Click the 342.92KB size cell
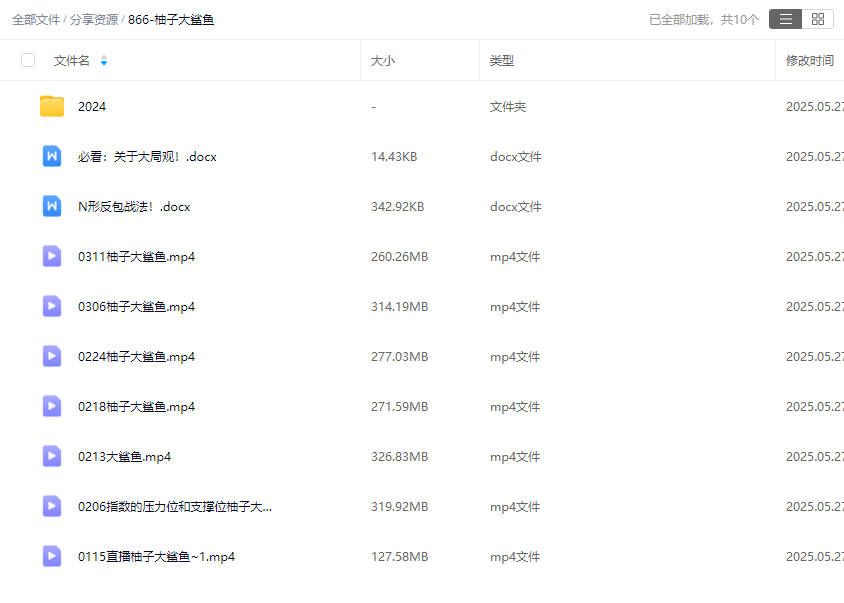Image resolution: width=844 pixels, height=603 pixels. click(397, 207)
